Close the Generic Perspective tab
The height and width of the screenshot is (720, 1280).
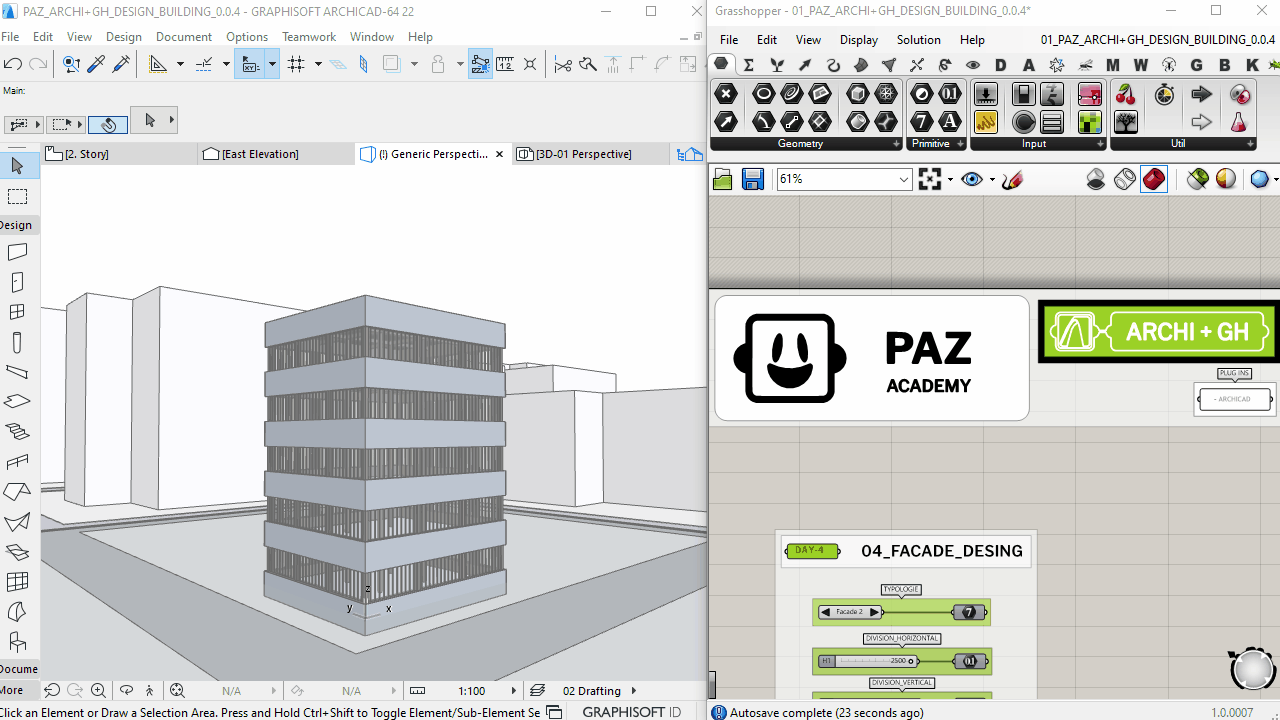pos(500,154)
